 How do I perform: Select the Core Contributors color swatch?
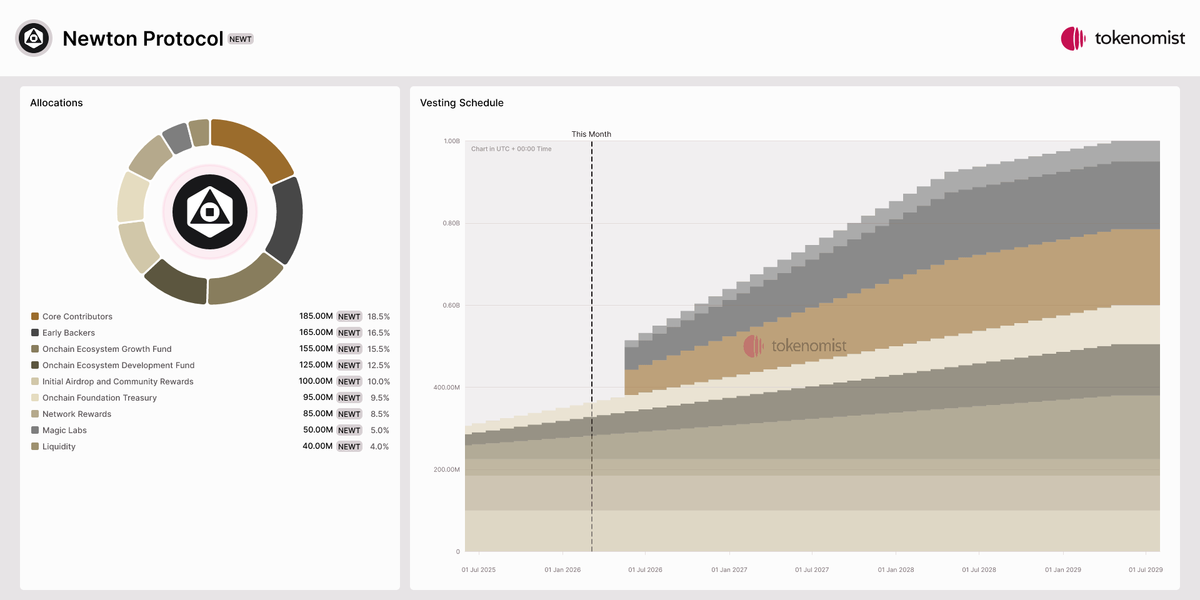click(33, 316)
